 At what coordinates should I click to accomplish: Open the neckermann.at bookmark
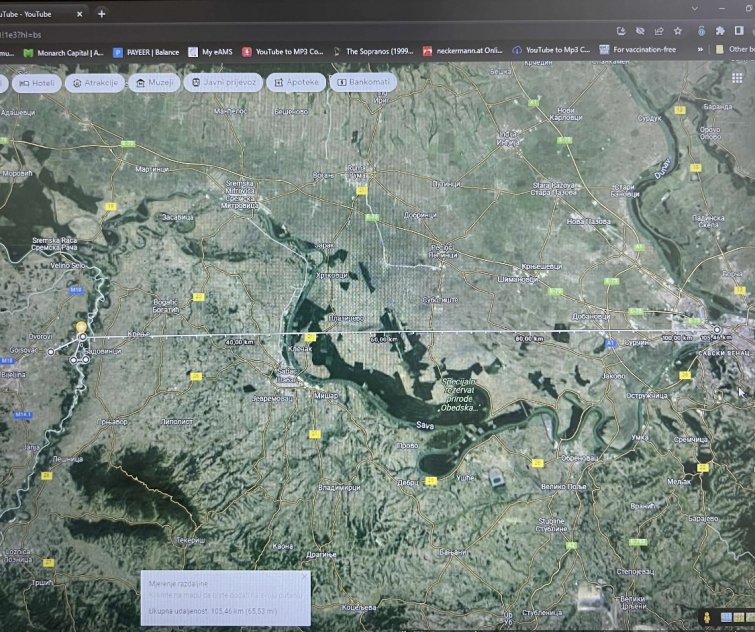[x=462, y=51]
